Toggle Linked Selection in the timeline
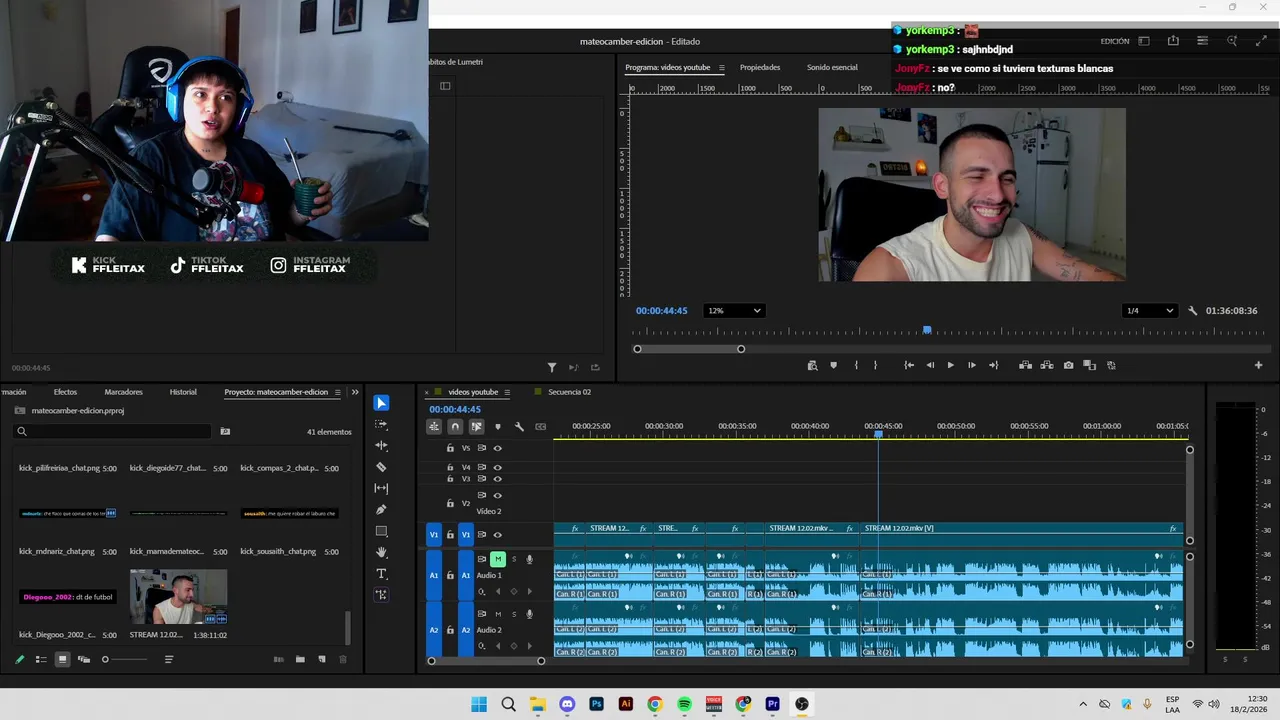Image resolution: width=1280 pixels, height=720 pixels. (476, 427)
